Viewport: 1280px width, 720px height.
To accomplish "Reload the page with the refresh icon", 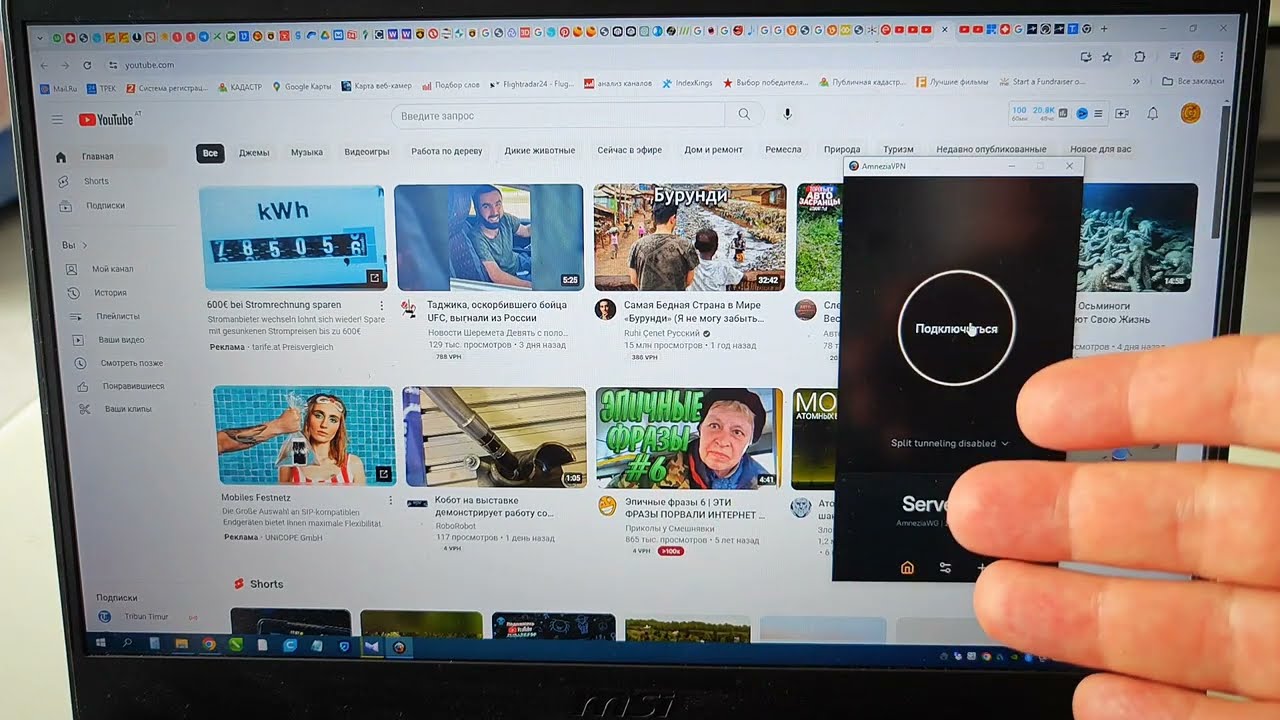I will pos(87,65).
